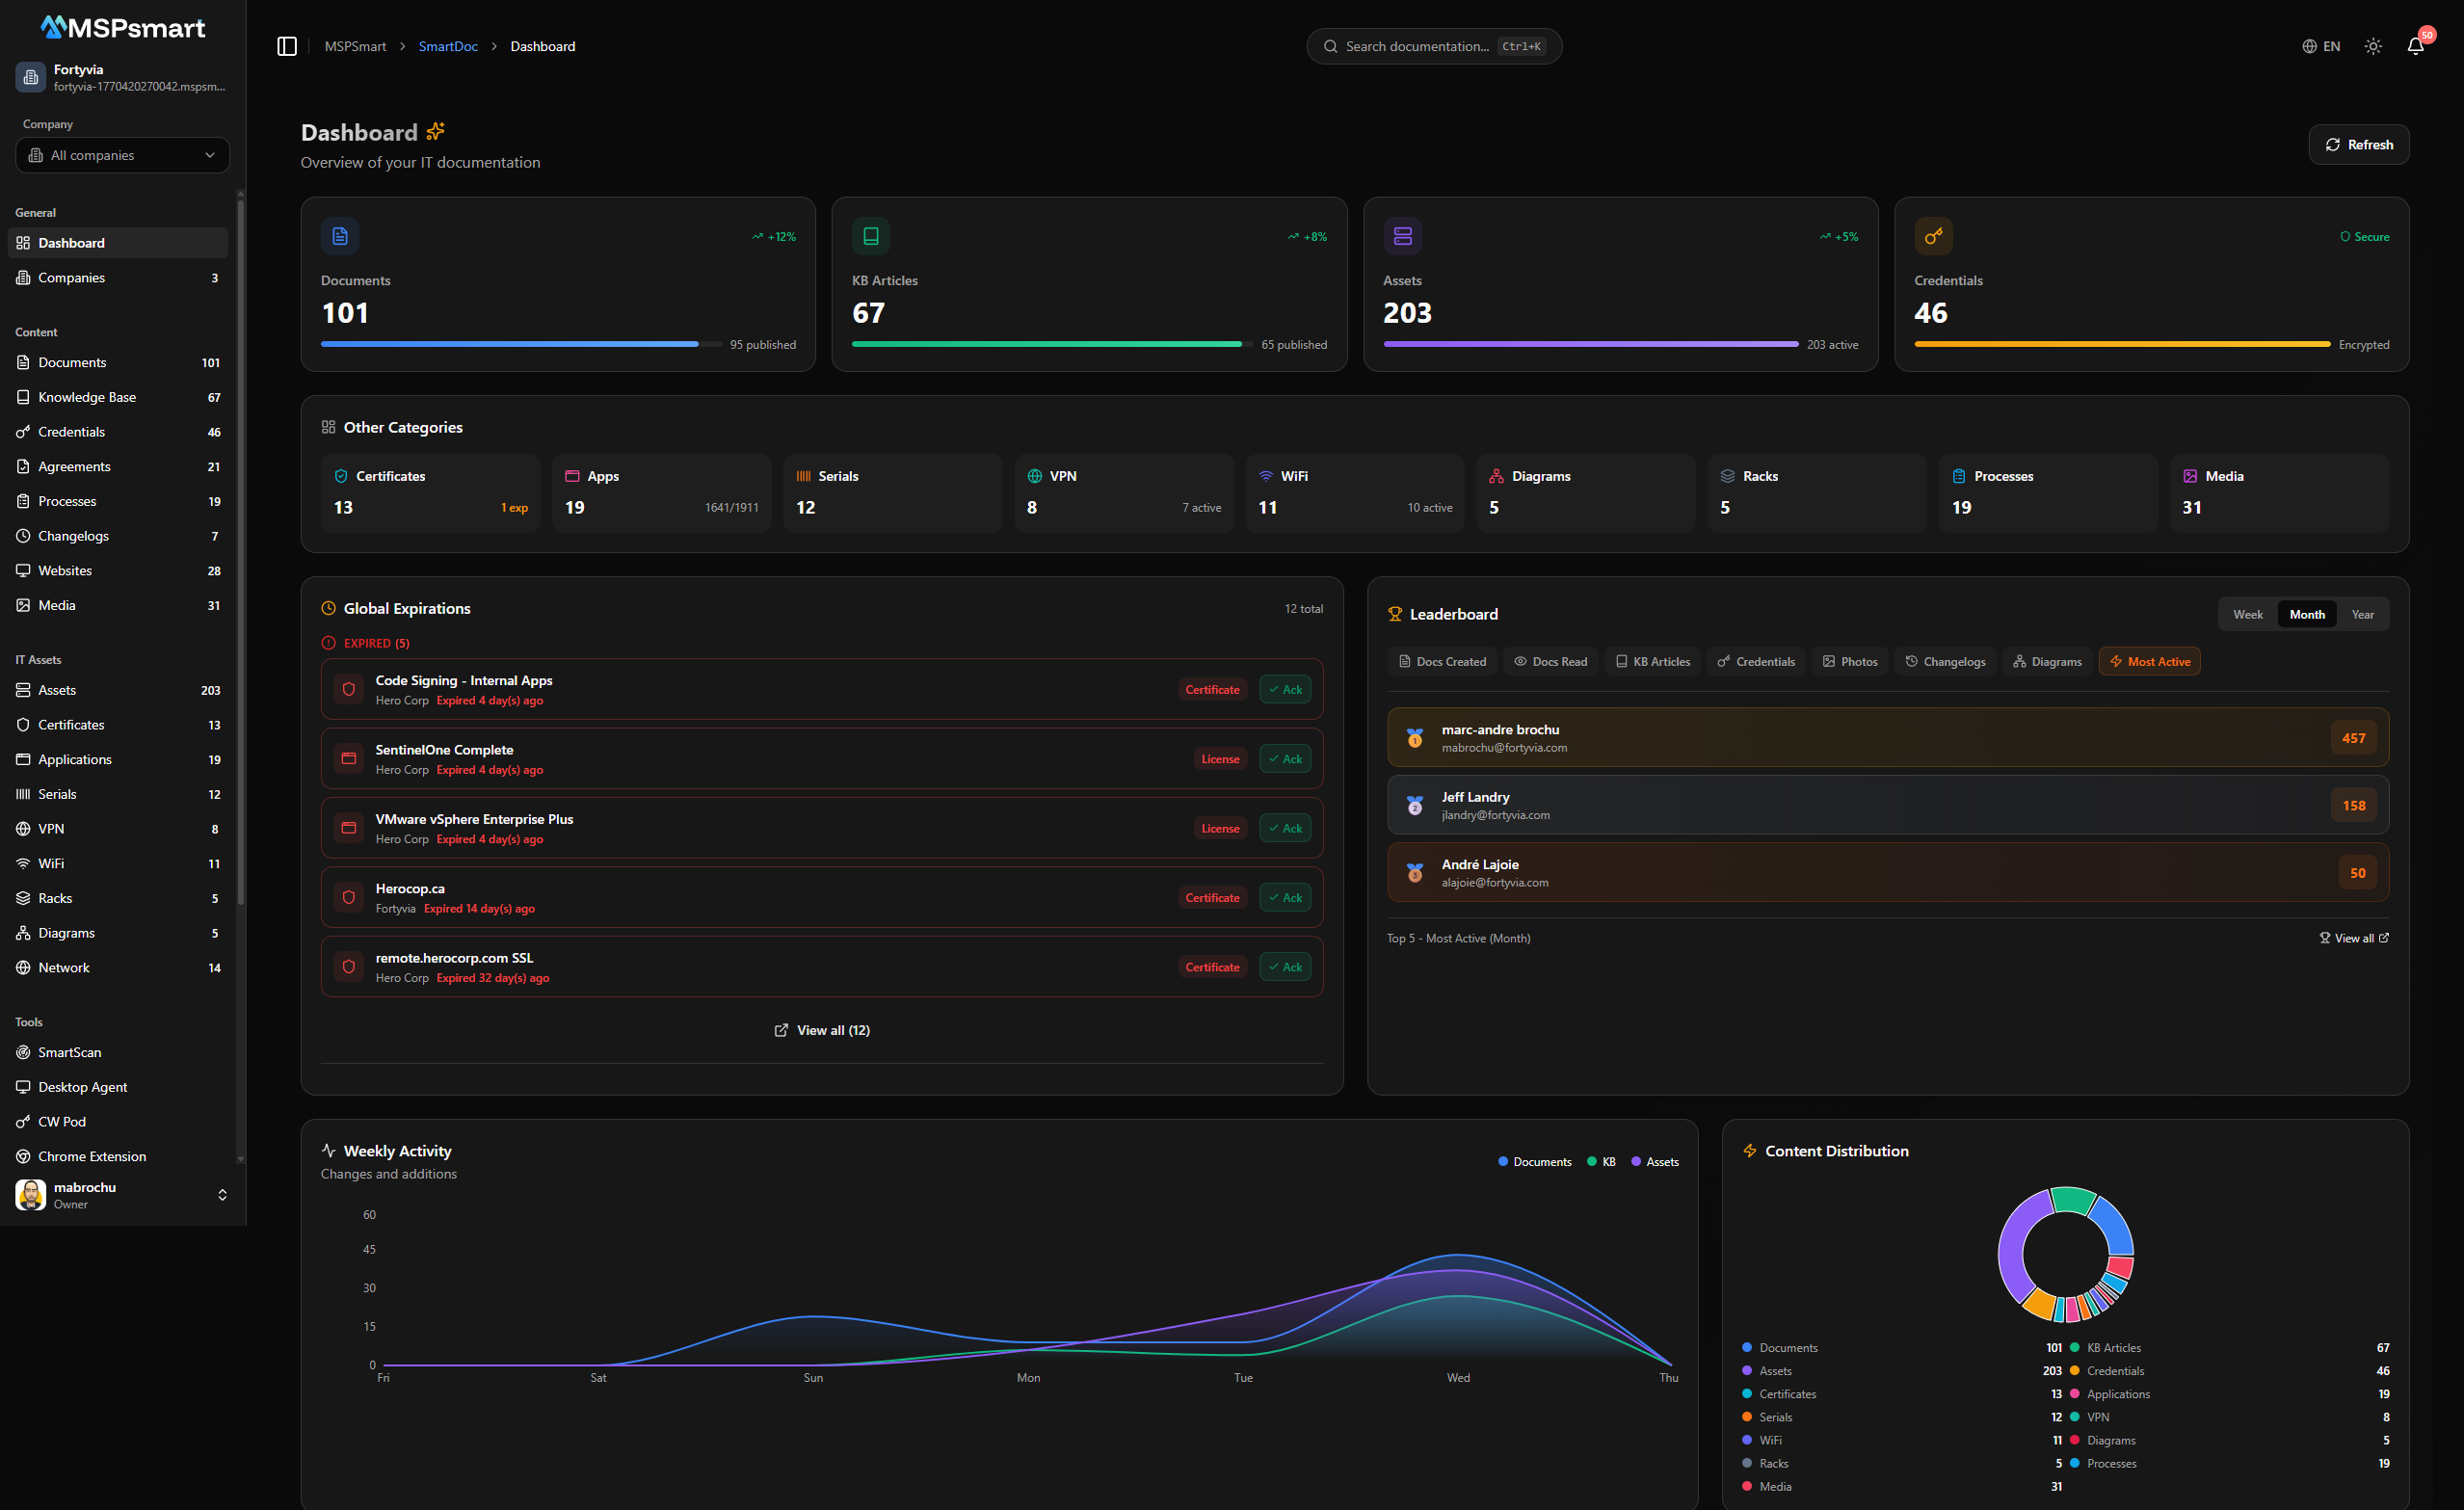This screenshot has height=1510, width=2464.
Task: Open the SmartScan tool in the sidebar
Action: (69, 1052)
